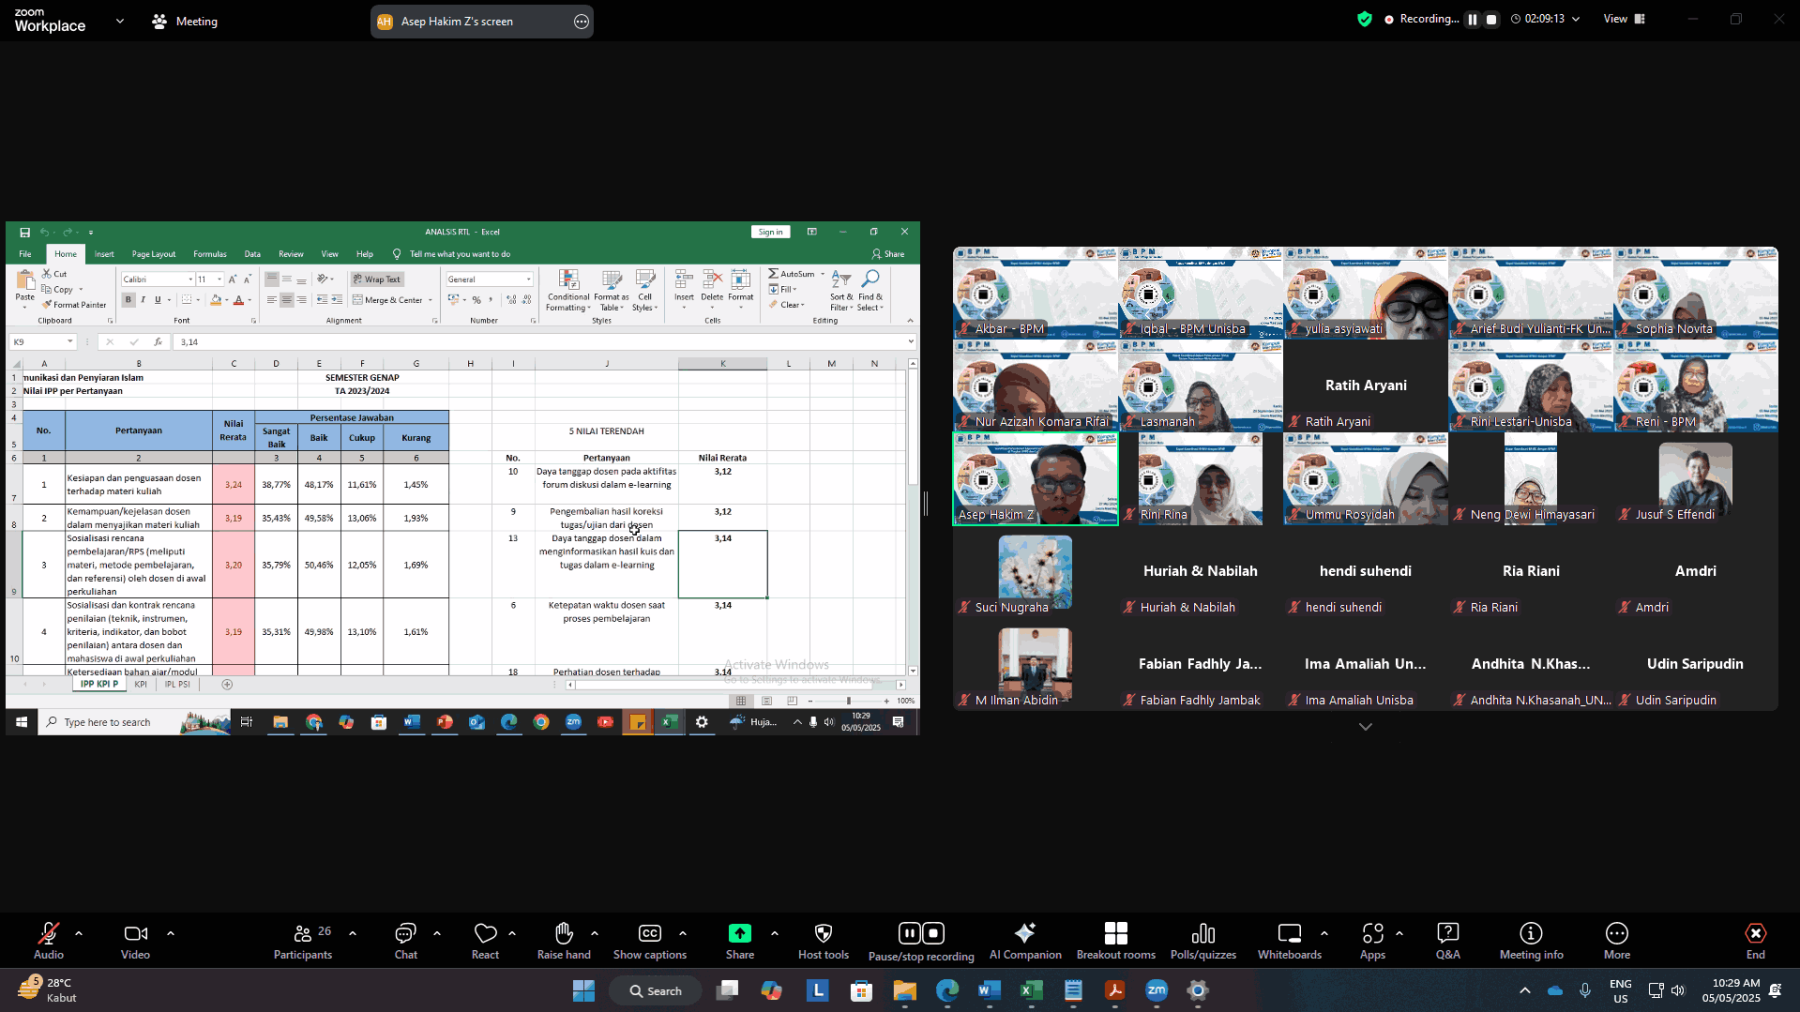Click the OneDrive cloud tray icon
This screenshot has width=1800, height=1012.
(1555, 991)
